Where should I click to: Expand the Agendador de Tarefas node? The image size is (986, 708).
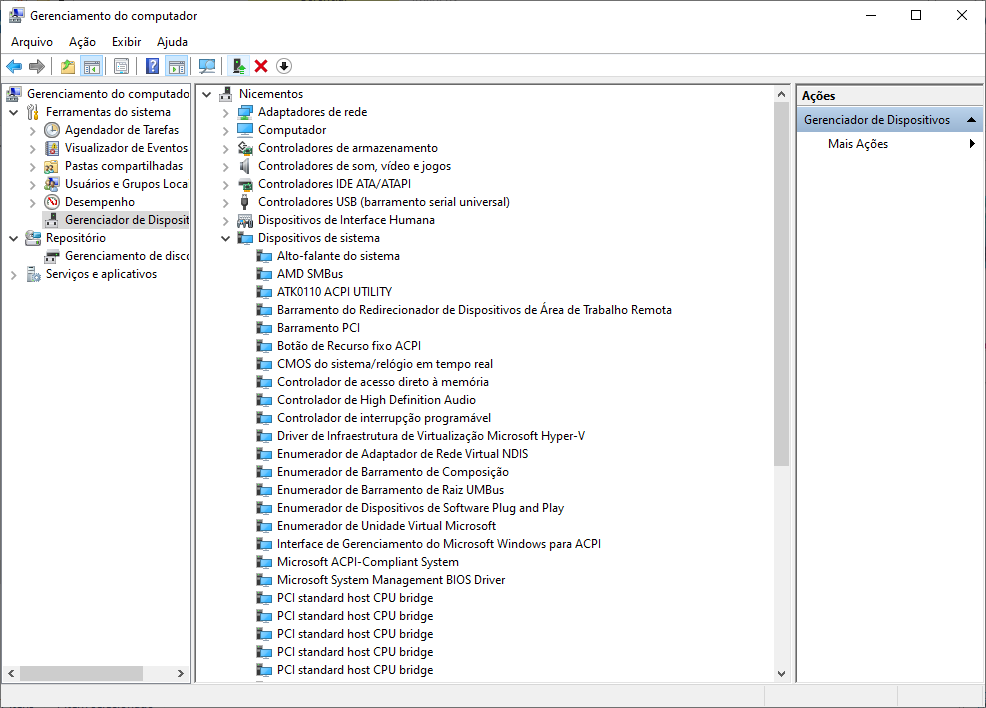[33, 131]
